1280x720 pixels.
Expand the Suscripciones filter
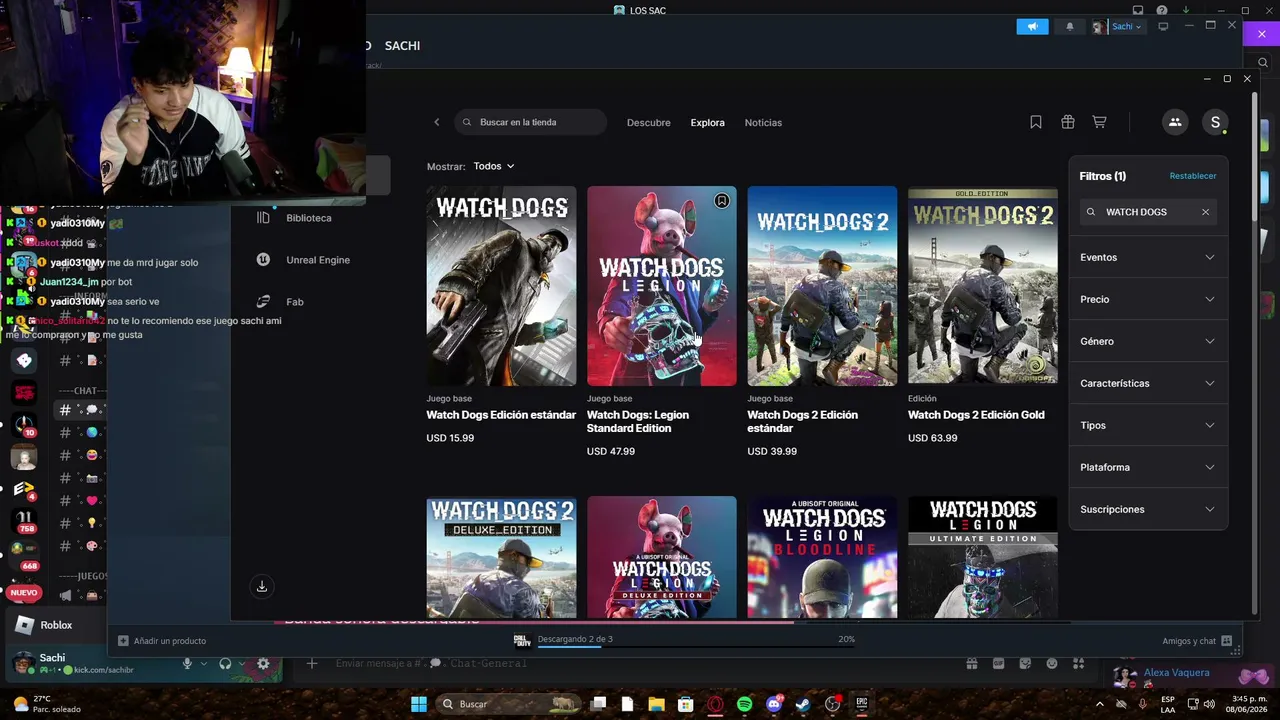(1148, 509)
